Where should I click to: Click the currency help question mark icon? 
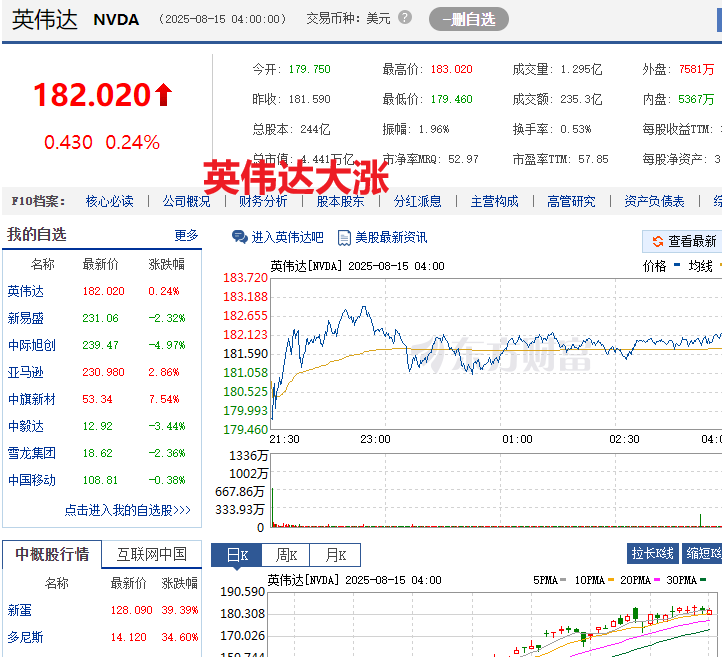click(405, 17)
